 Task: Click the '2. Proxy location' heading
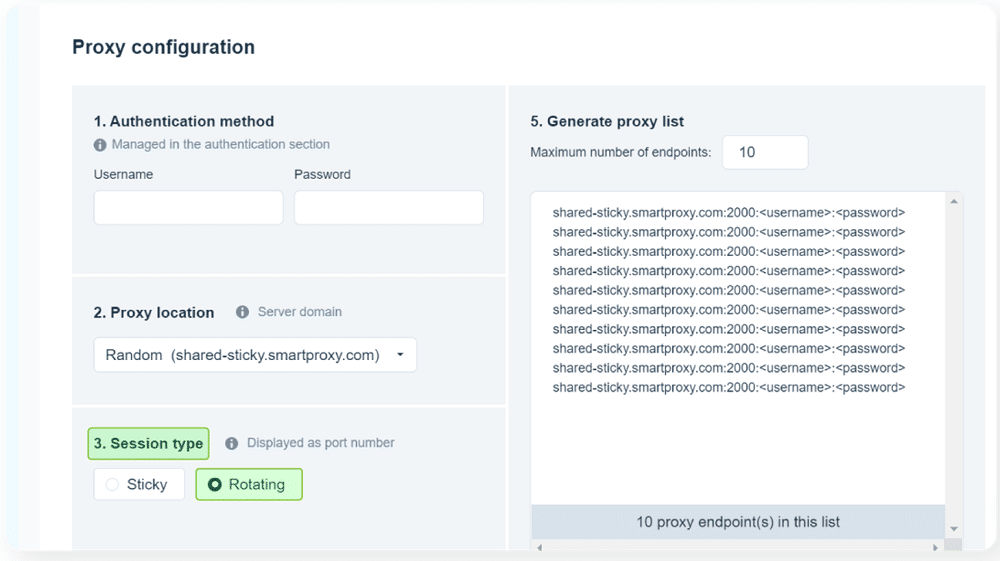pyautogui.click(x=154, y=312)
